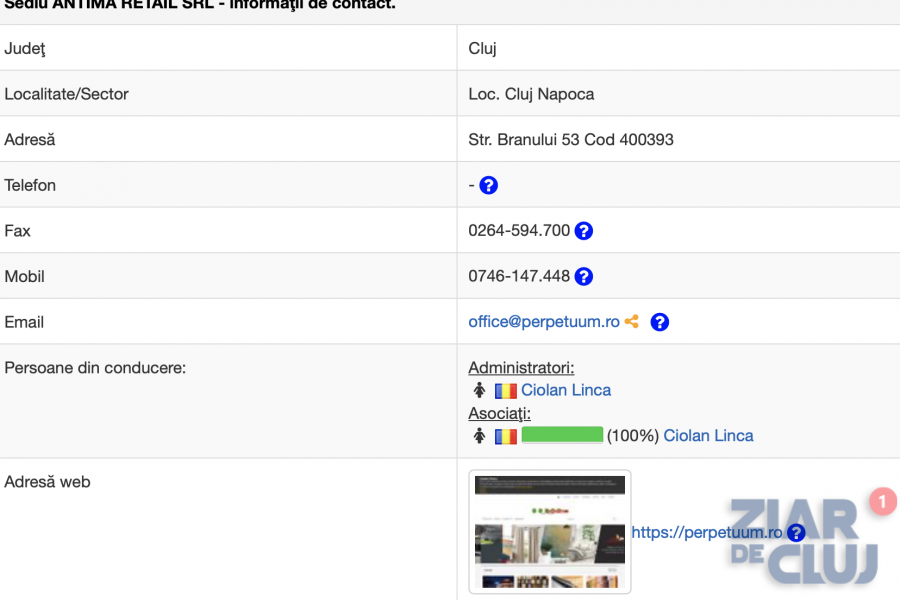The width and height of the screenshot is (900, 600).
Task: Click the help icon next to https://perpetuum.ro
Action: pyautogui.click(x=796, y=533)
